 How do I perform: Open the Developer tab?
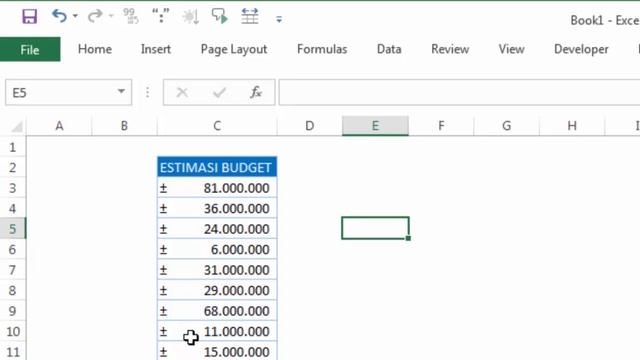point(581,49)
